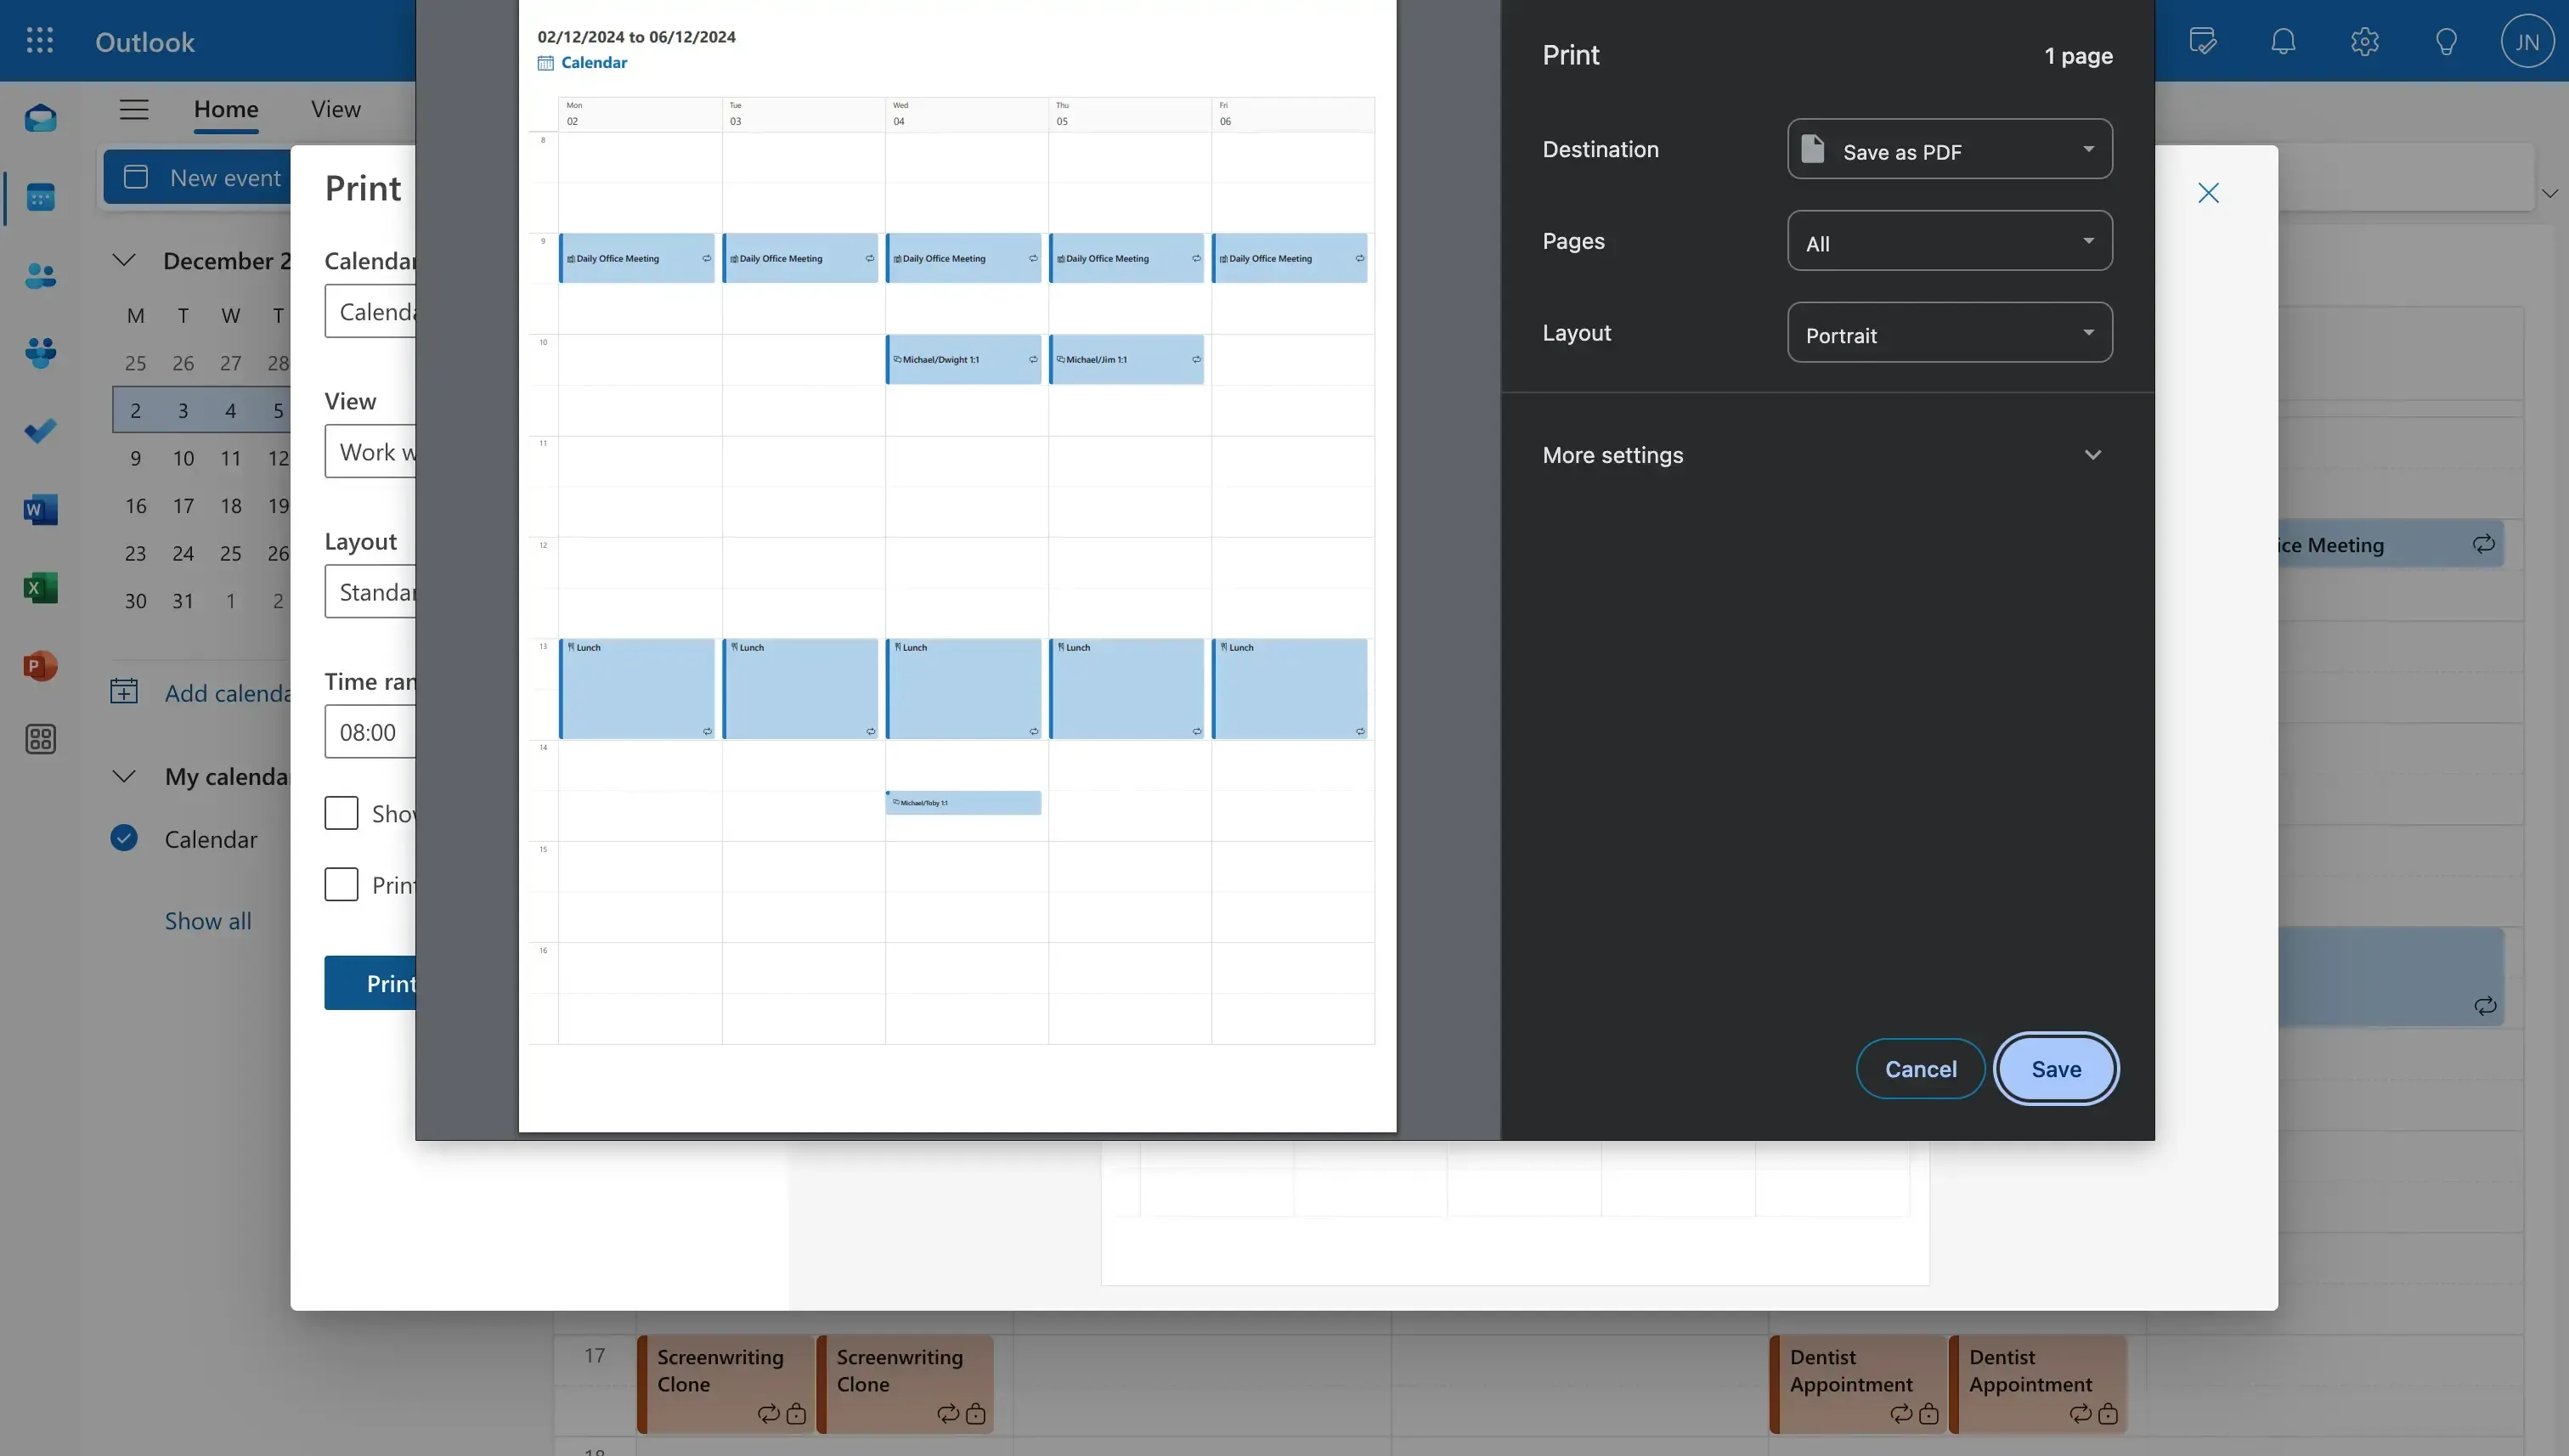Switch to the View tab
This screenshot has height=1456, width=2569.
[x=335, y=109]
